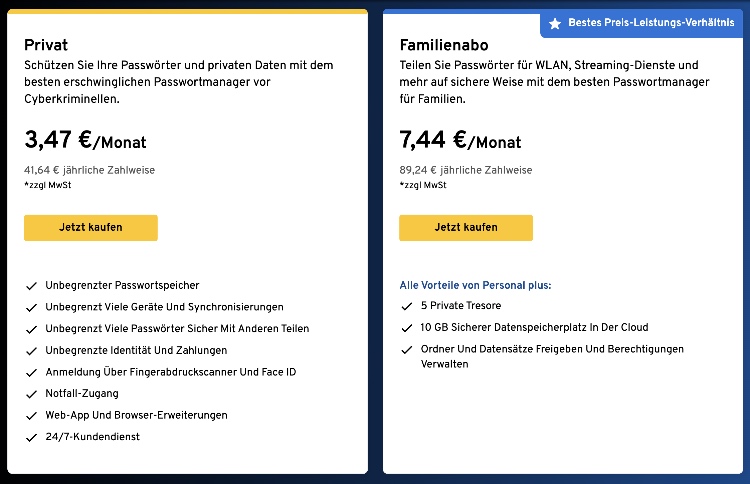Click checkmark beside 24/7-Kundendienst
The height and width of the screenshot is (484, 750).
[32, 437]
